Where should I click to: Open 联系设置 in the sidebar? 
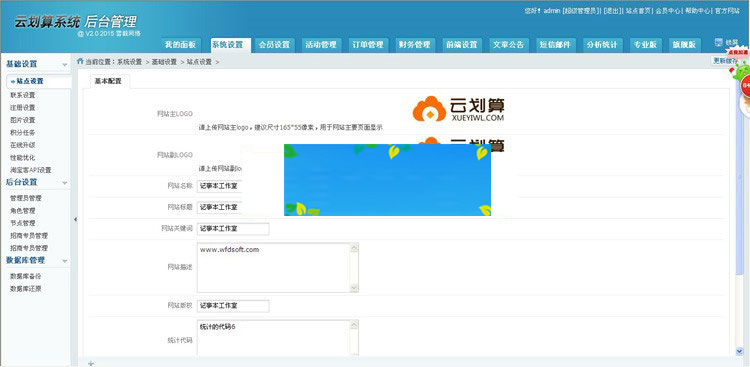pos(22,95)
